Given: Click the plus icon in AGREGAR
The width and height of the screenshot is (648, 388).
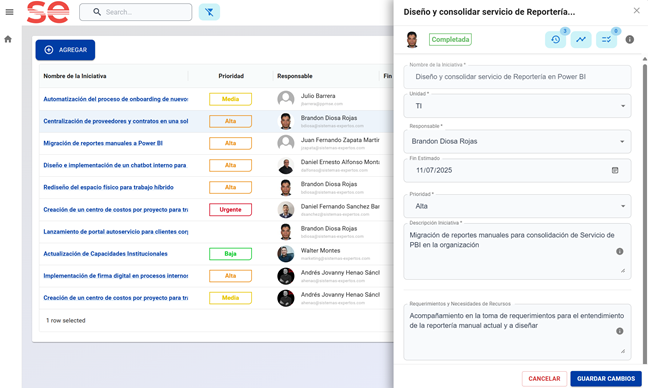Looking at the screenshot, I should [x=49, y=50].
